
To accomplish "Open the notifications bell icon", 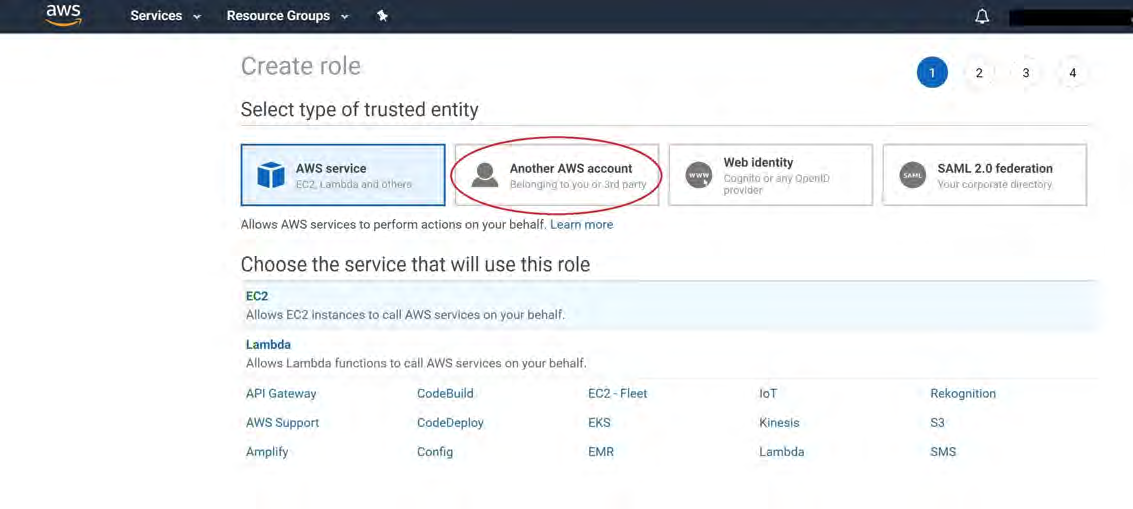I will 982,16.
